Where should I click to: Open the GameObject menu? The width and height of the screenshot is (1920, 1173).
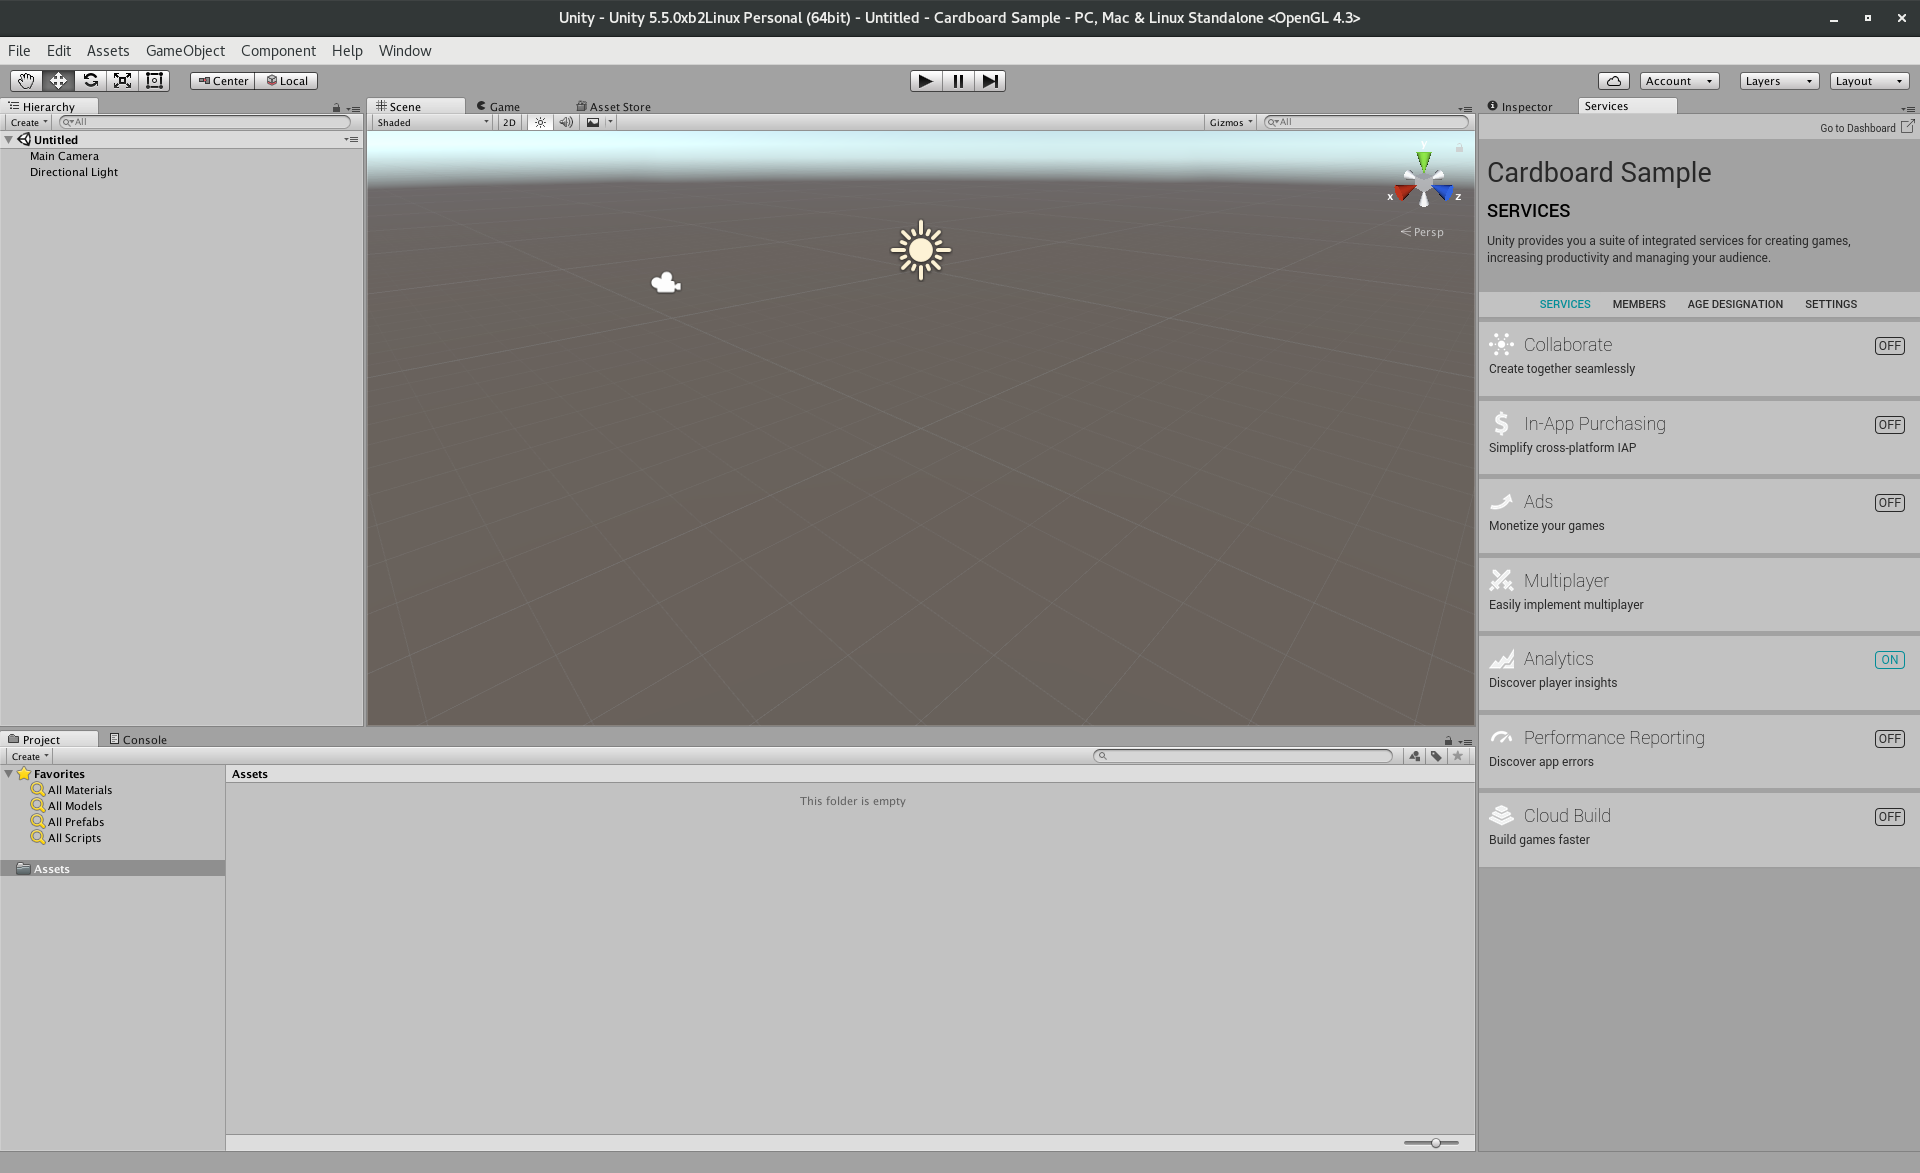[x=185, y=51]
